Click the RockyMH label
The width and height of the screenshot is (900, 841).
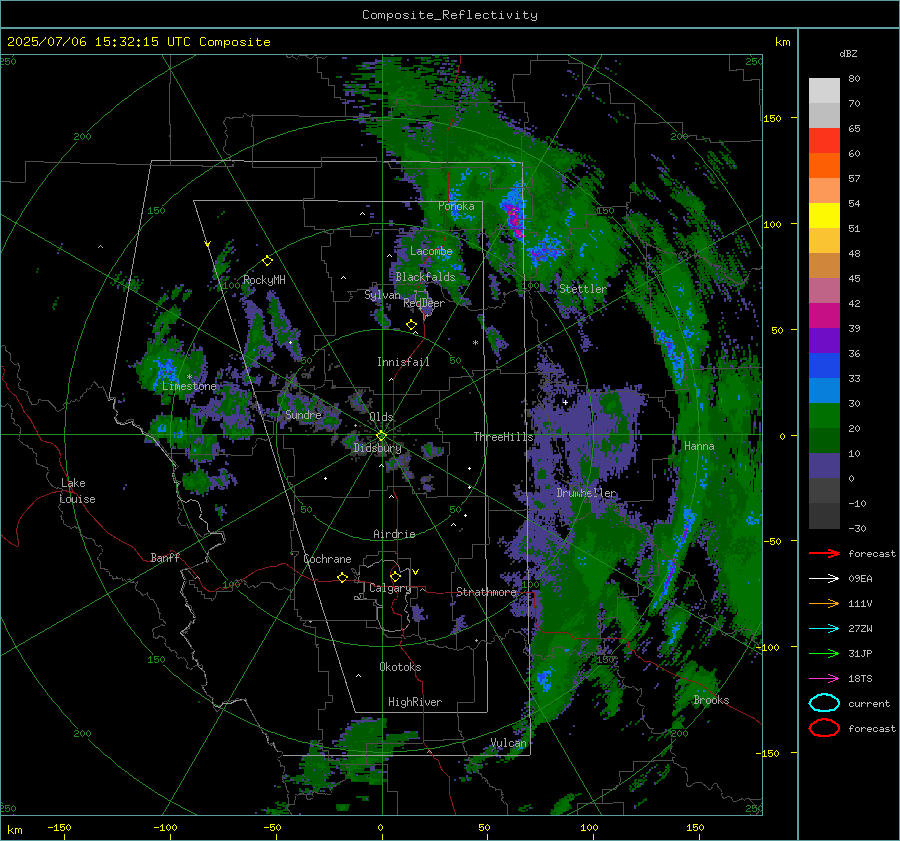coord(264,280)
